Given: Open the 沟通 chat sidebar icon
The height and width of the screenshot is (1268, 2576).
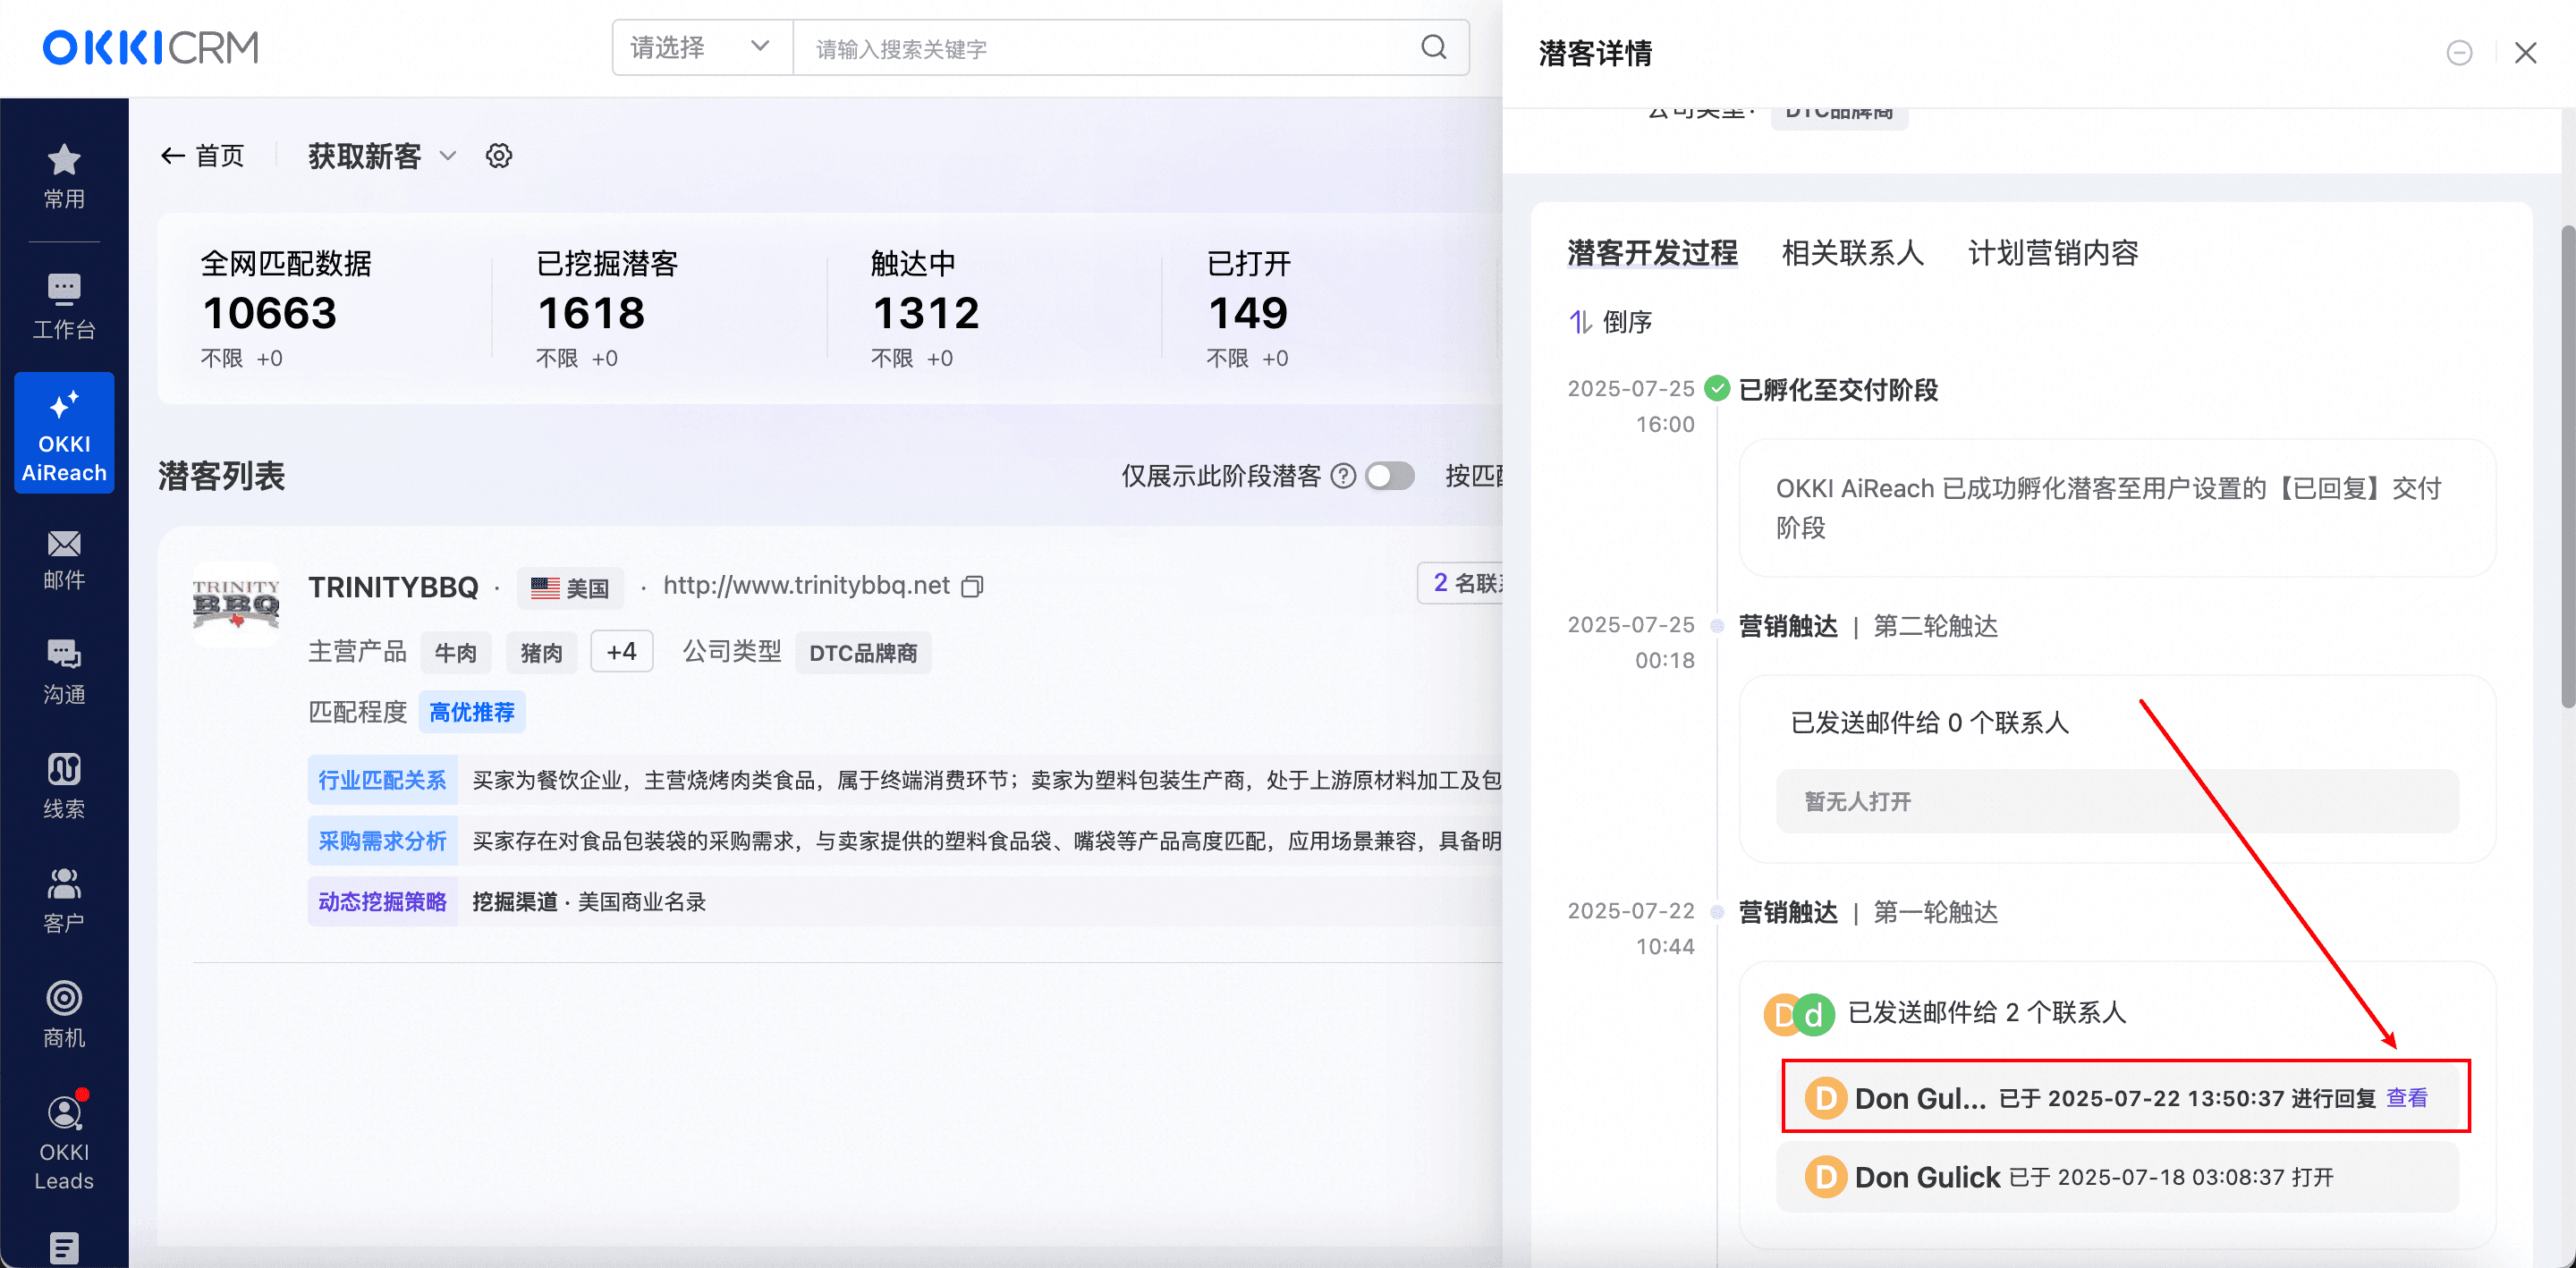Looking at the screenshot, I should click(64, 655).
